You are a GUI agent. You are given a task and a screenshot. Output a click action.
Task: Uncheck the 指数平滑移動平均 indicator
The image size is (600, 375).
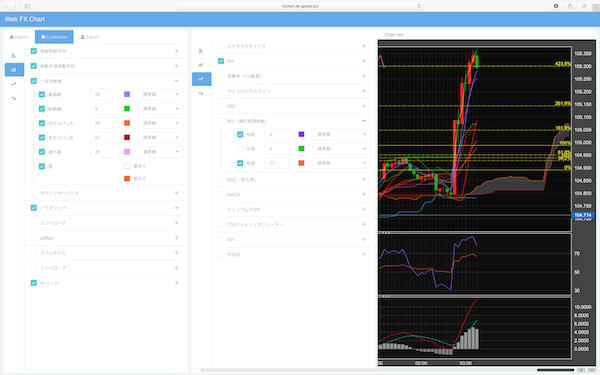(x=34, y=66)
